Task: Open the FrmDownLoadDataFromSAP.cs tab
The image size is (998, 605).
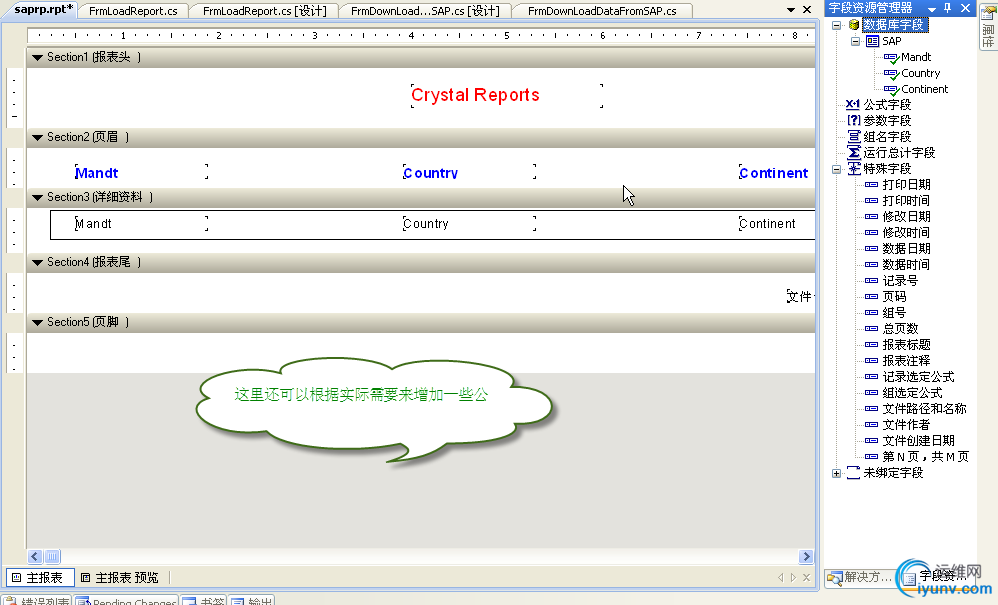Action: pyautogui.click(x=602, y=11)
